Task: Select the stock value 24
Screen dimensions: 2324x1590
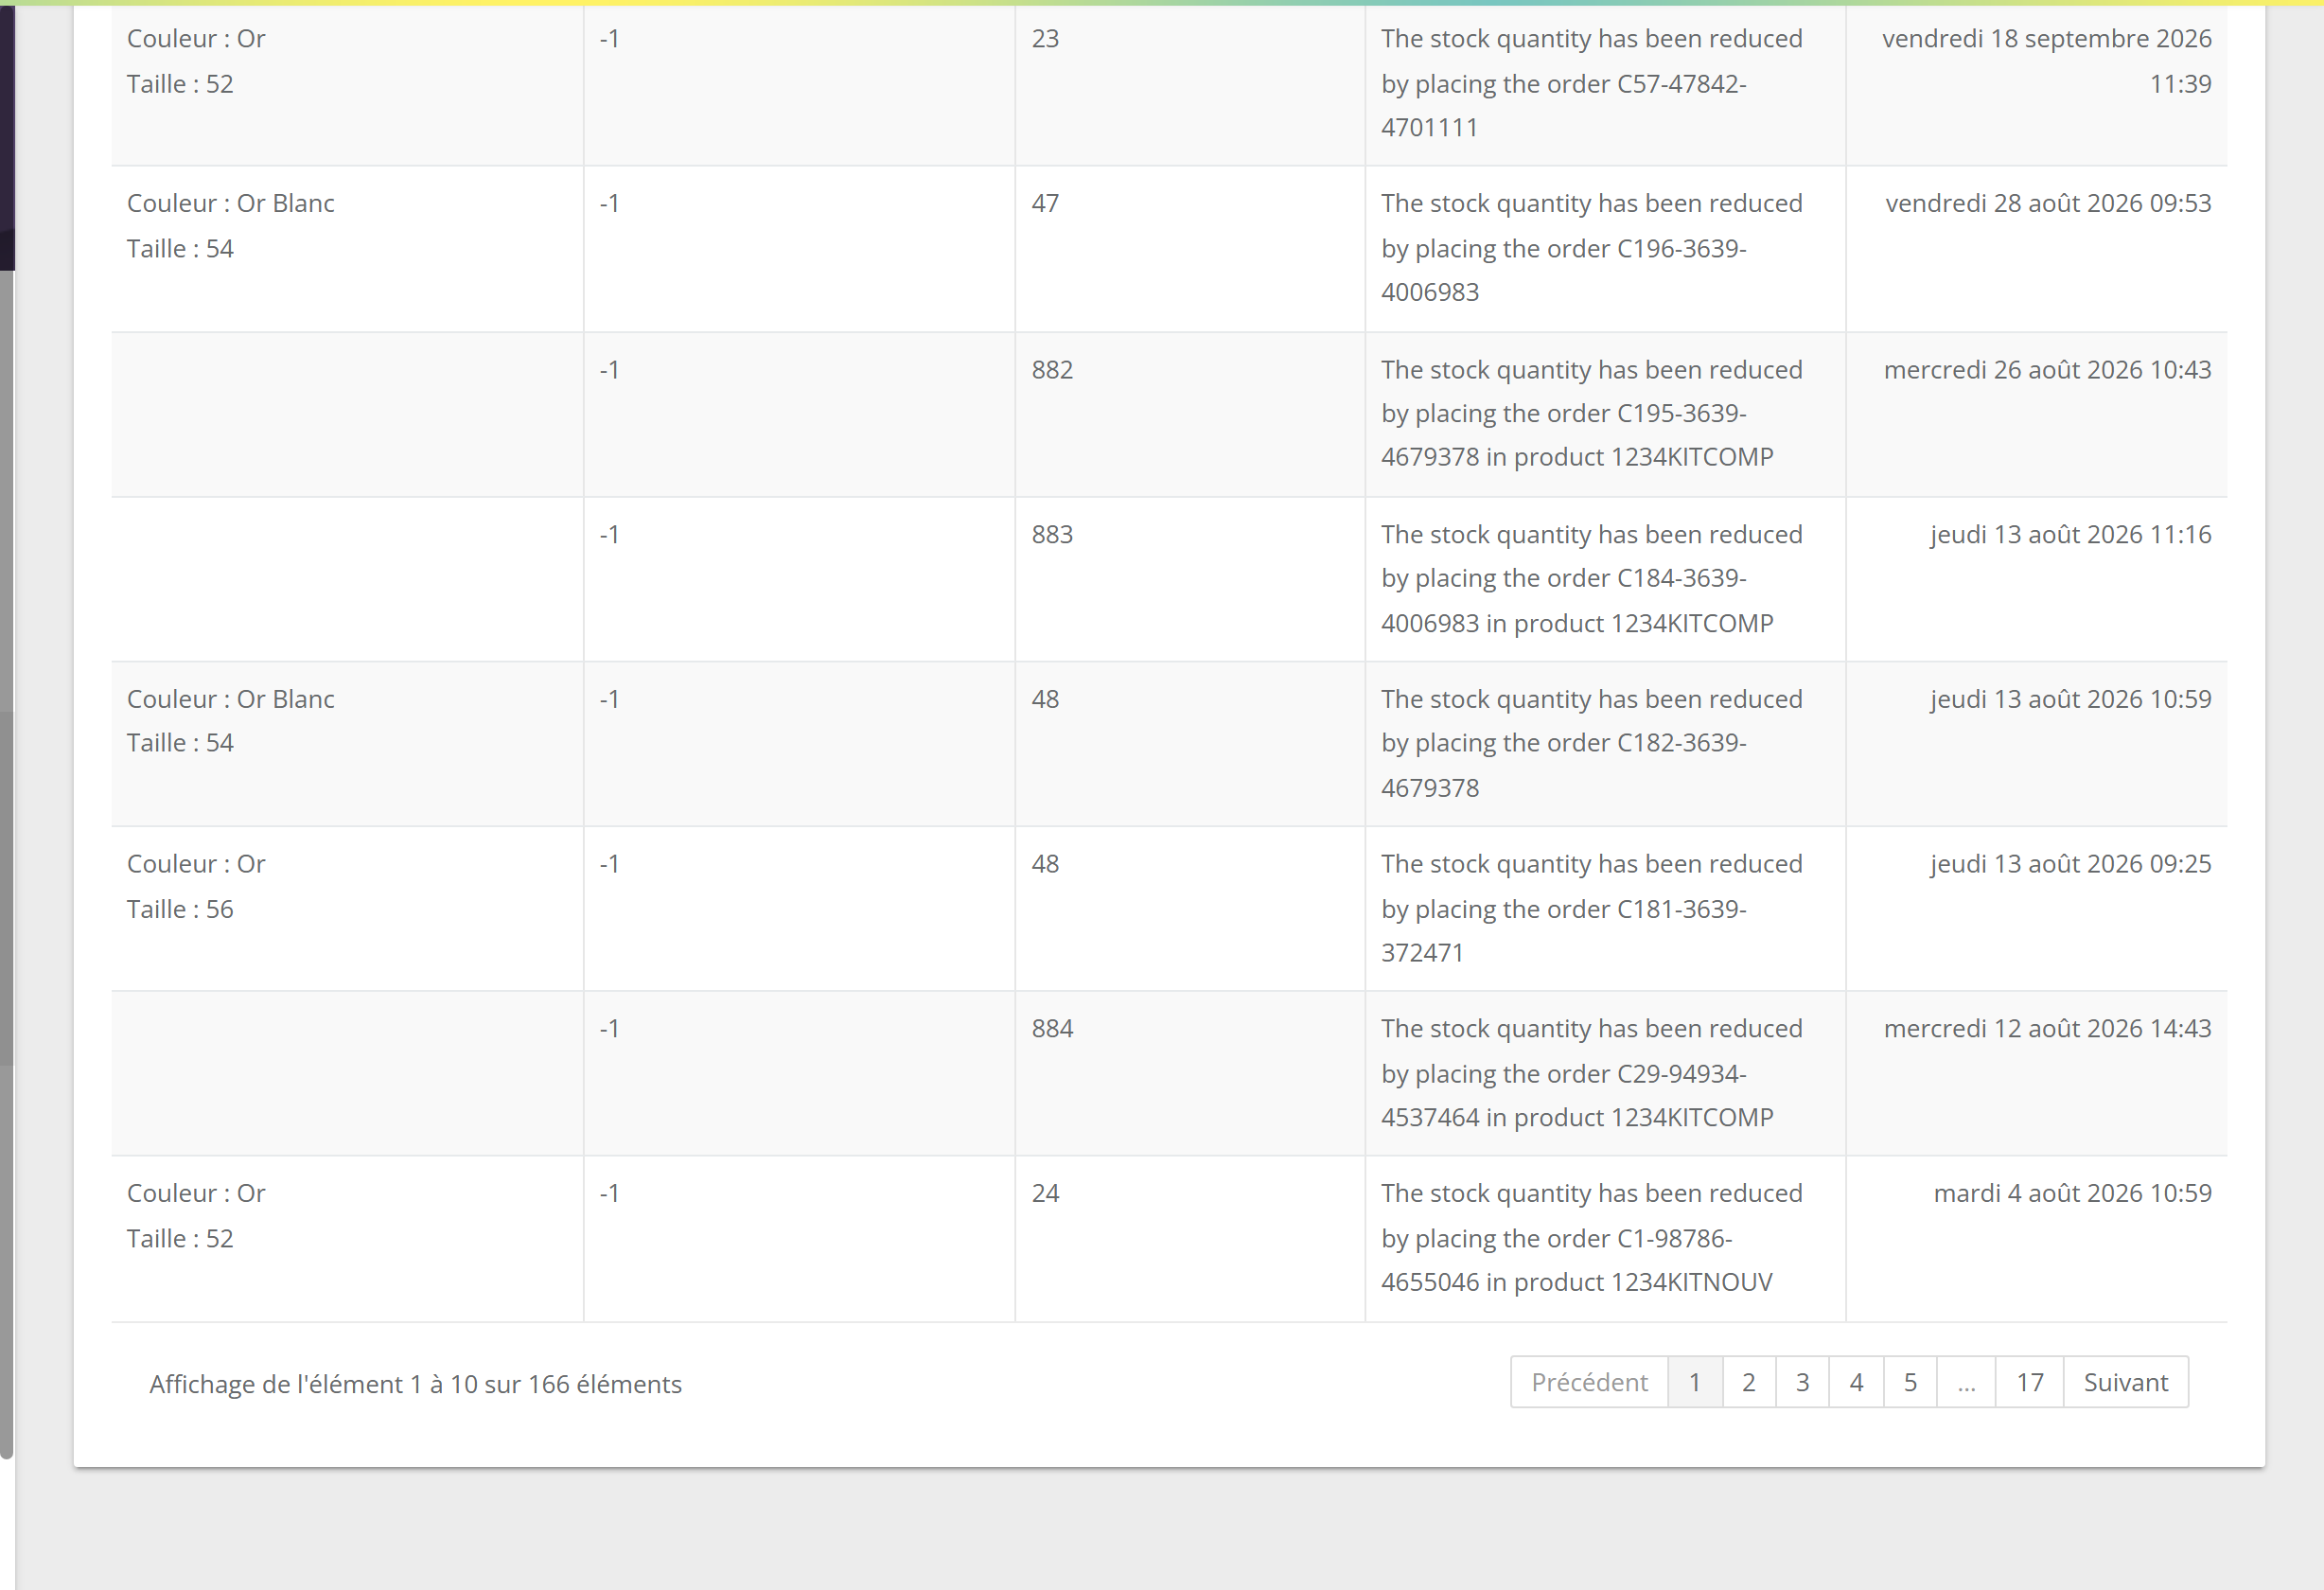Action: 1045,1193
